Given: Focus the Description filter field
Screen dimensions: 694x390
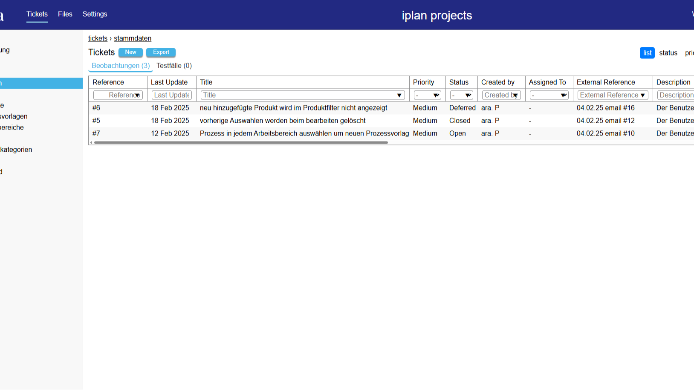Looking at the screenshot, I should 675,95.
